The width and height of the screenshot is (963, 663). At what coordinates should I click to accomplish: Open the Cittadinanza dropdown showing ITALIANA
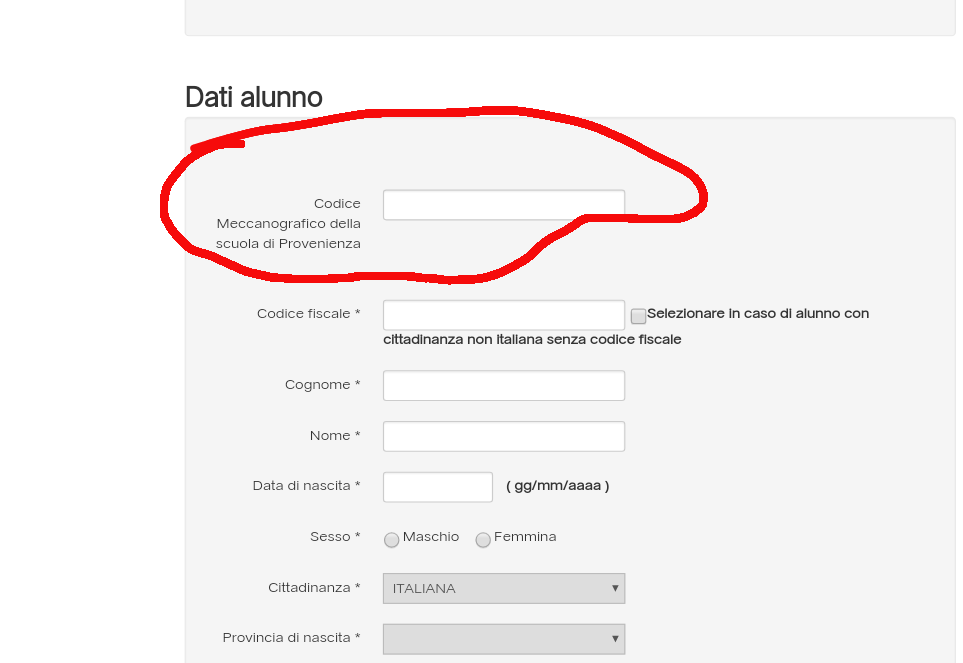[x=503, y=589]
